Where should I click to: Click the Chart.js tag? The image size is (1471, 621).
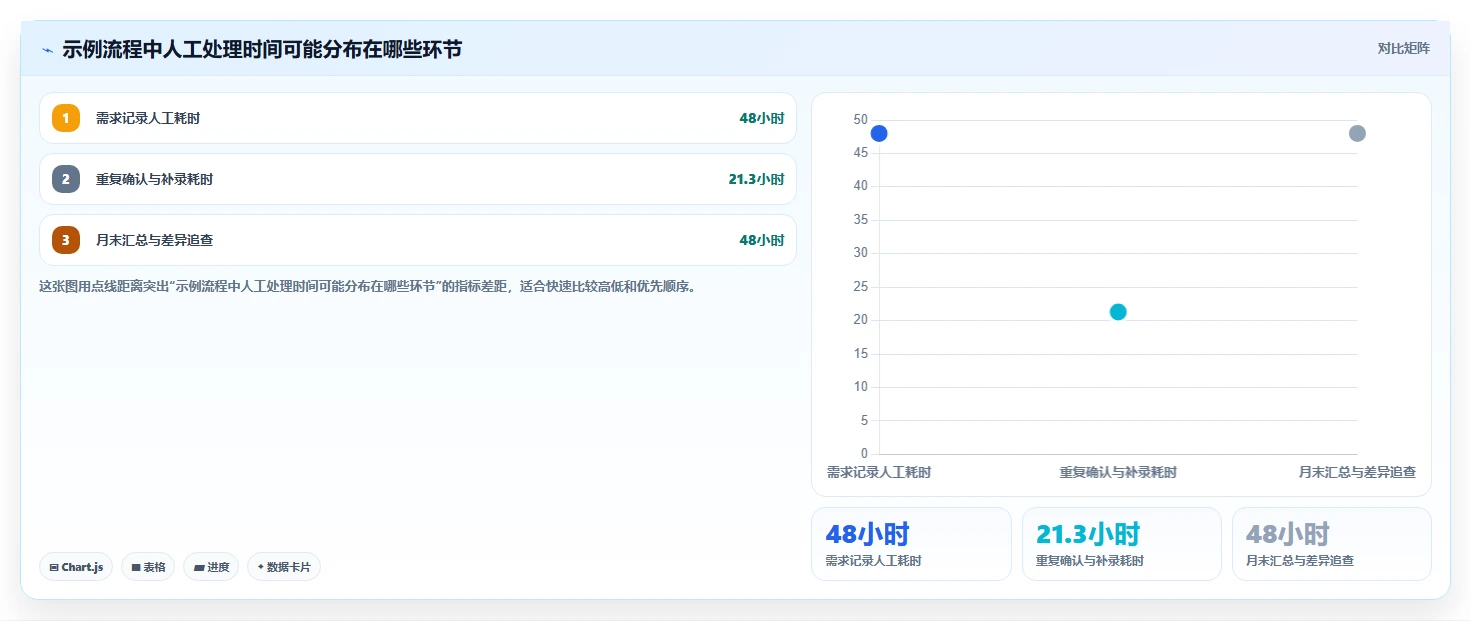pyautogui.click(x=77, y=567)
